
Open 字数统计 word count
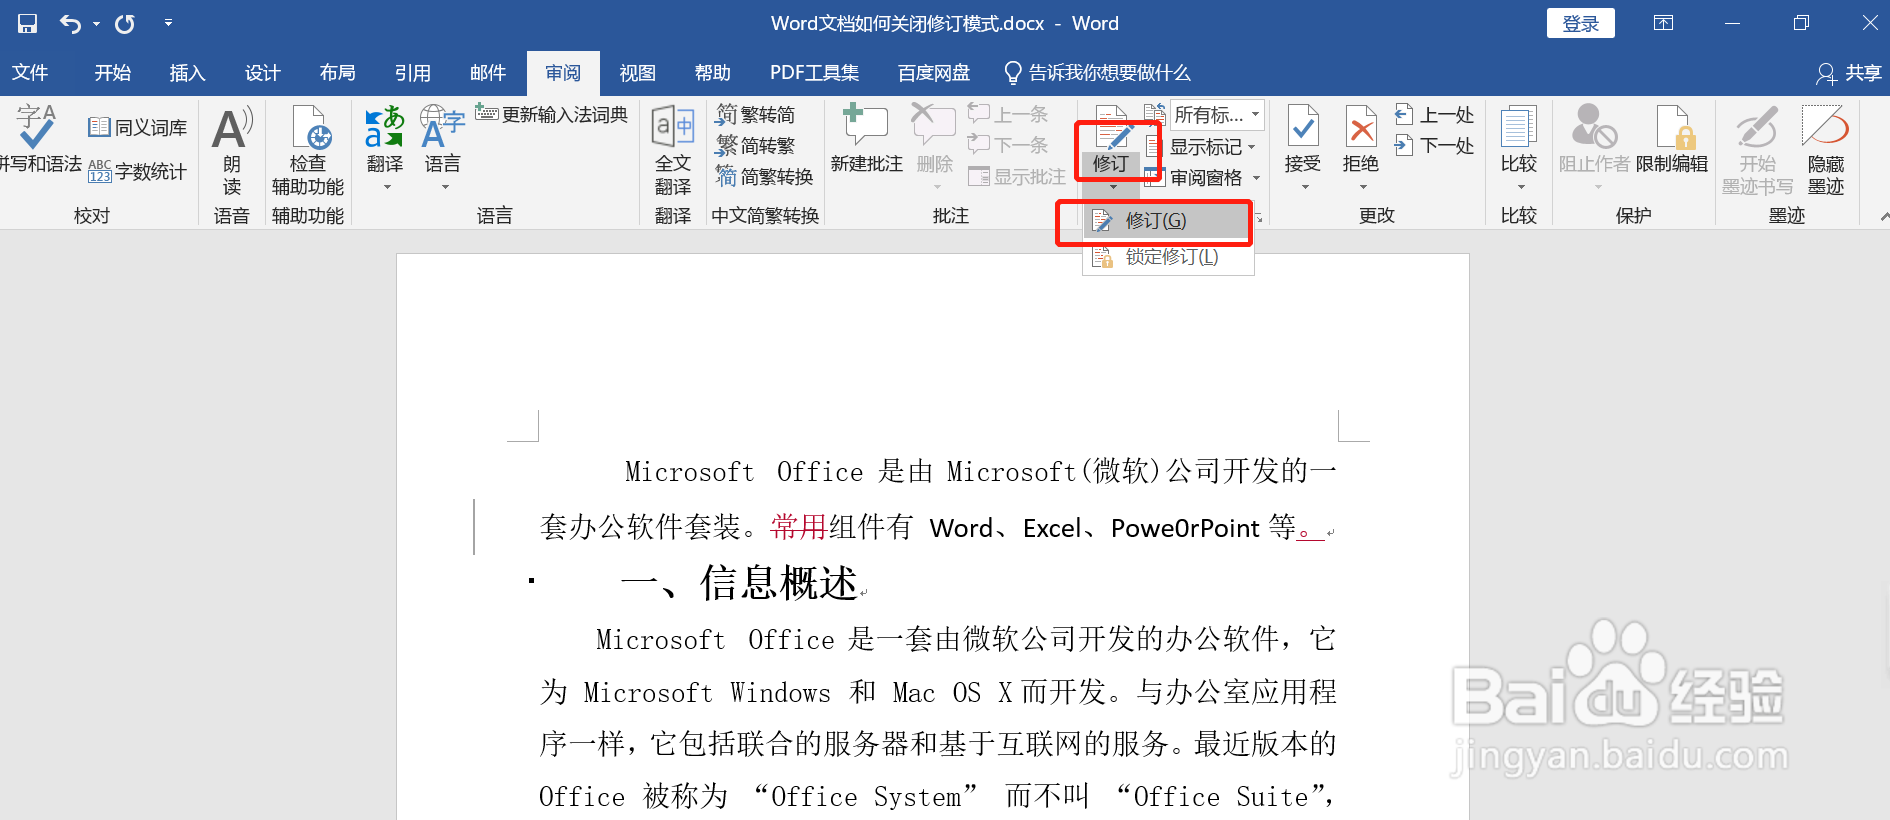[x=137, y=171]
